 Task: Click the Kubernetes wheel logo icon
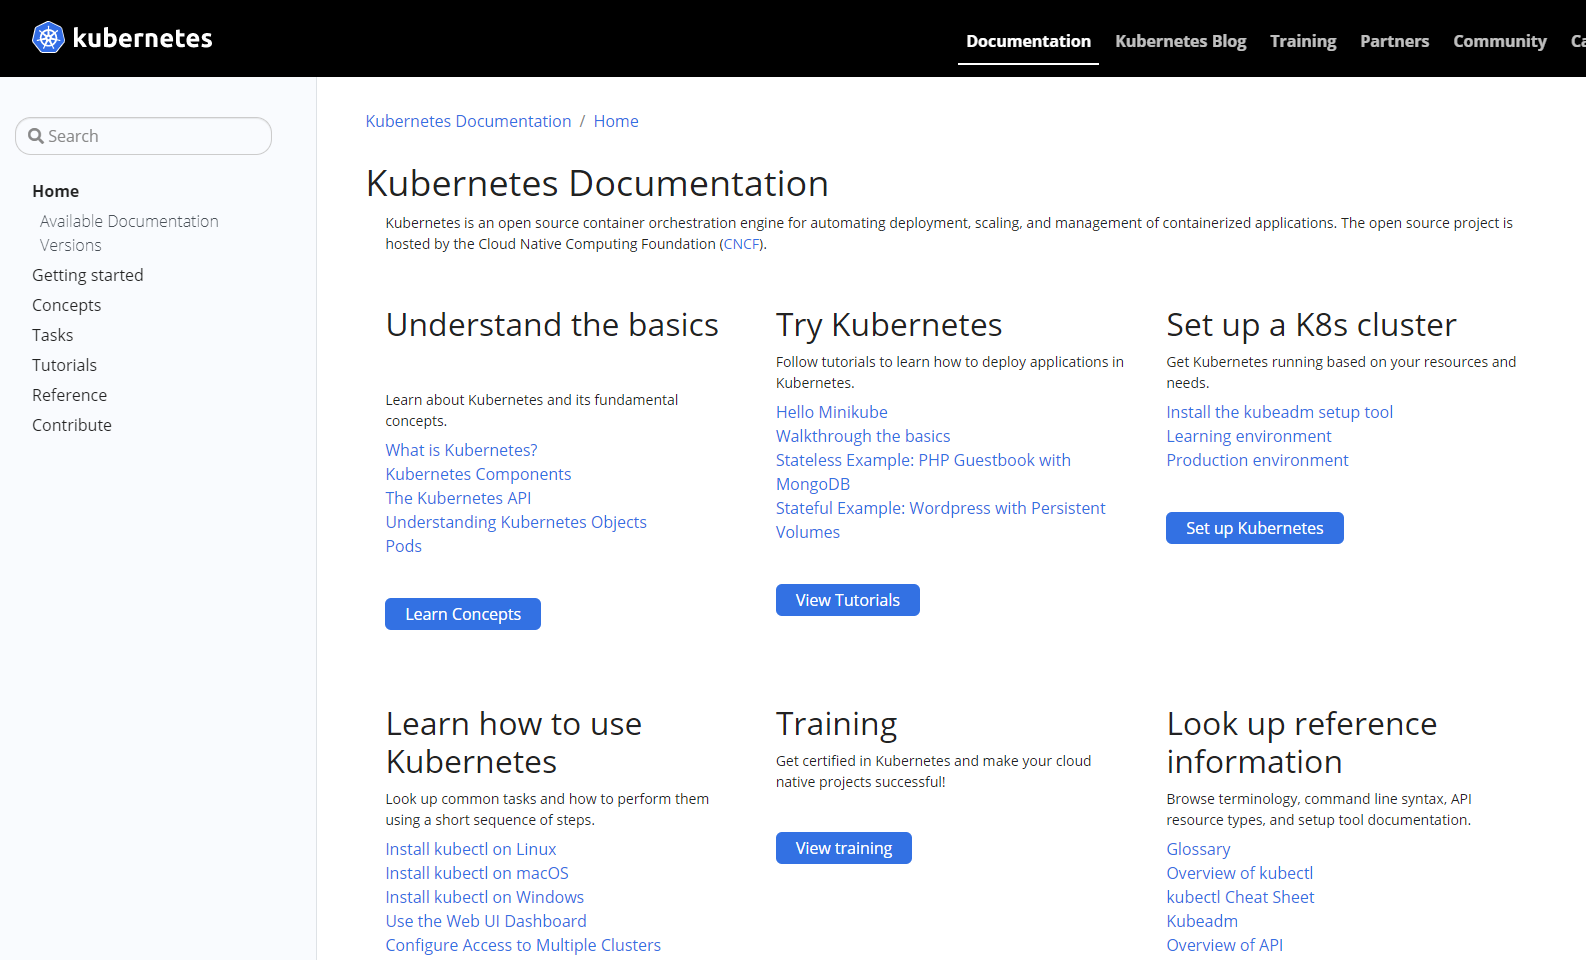click(48, 38)
